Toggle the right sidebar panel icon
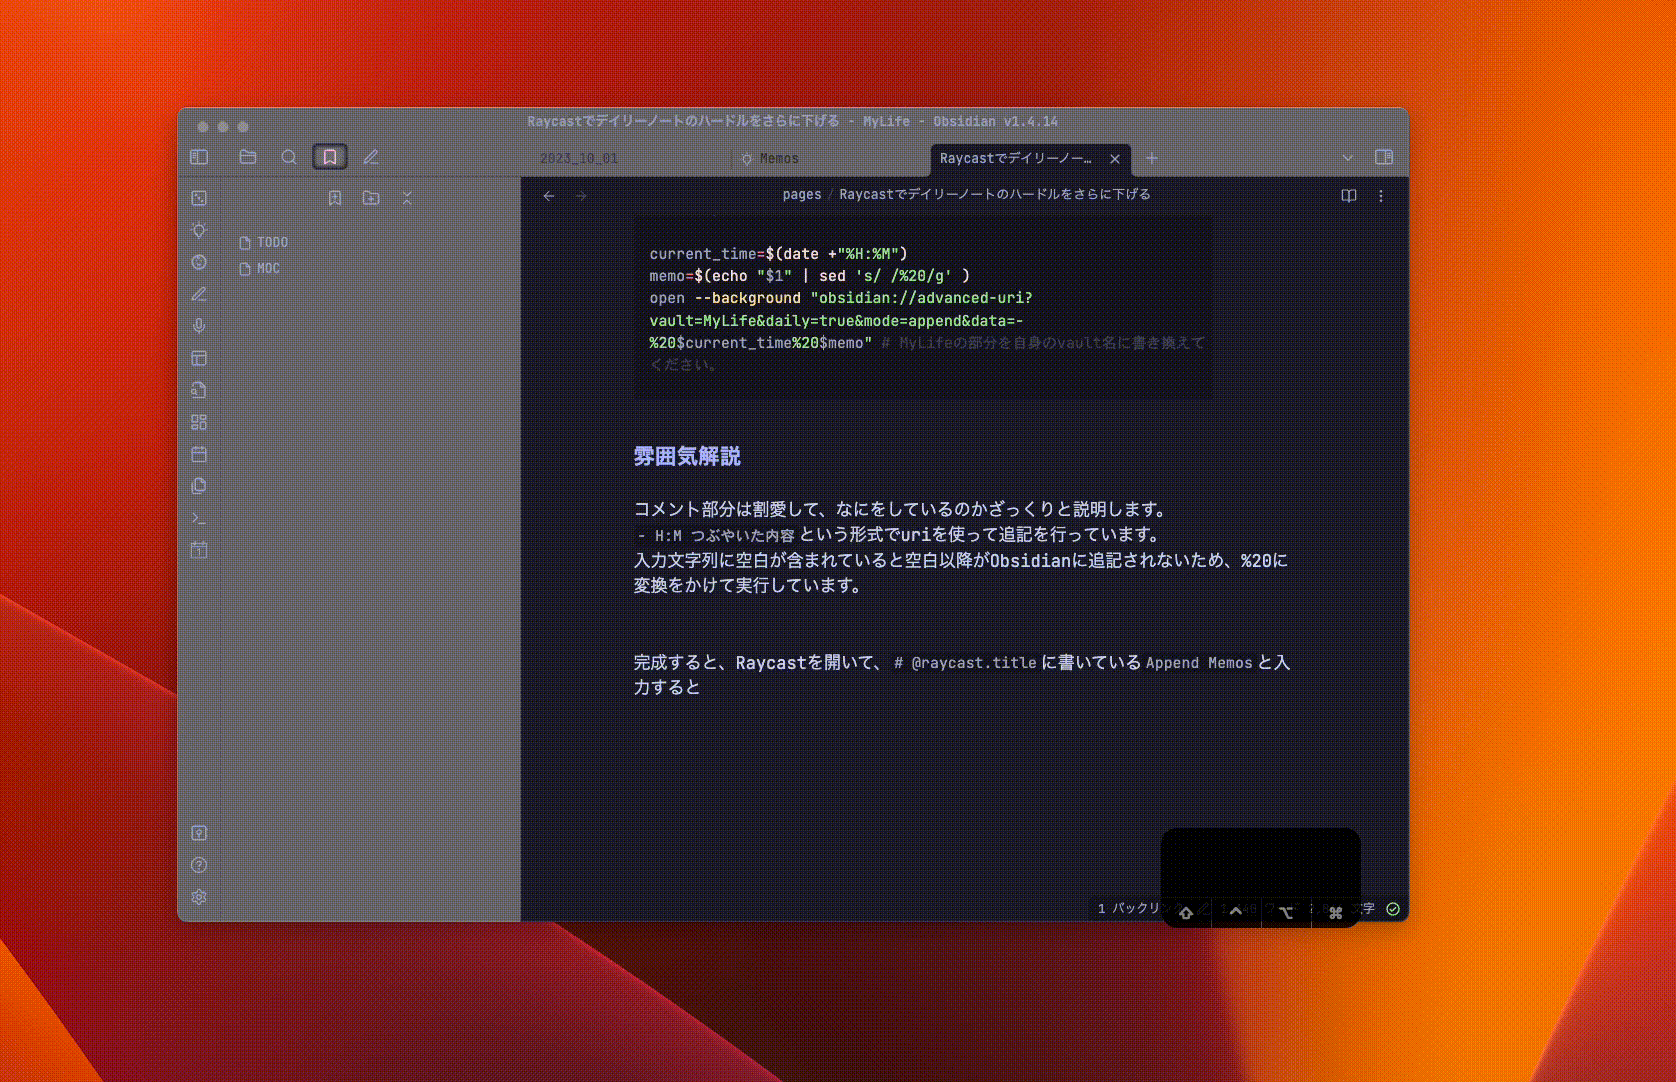1676x1082 pixels. pos(1384,157)
